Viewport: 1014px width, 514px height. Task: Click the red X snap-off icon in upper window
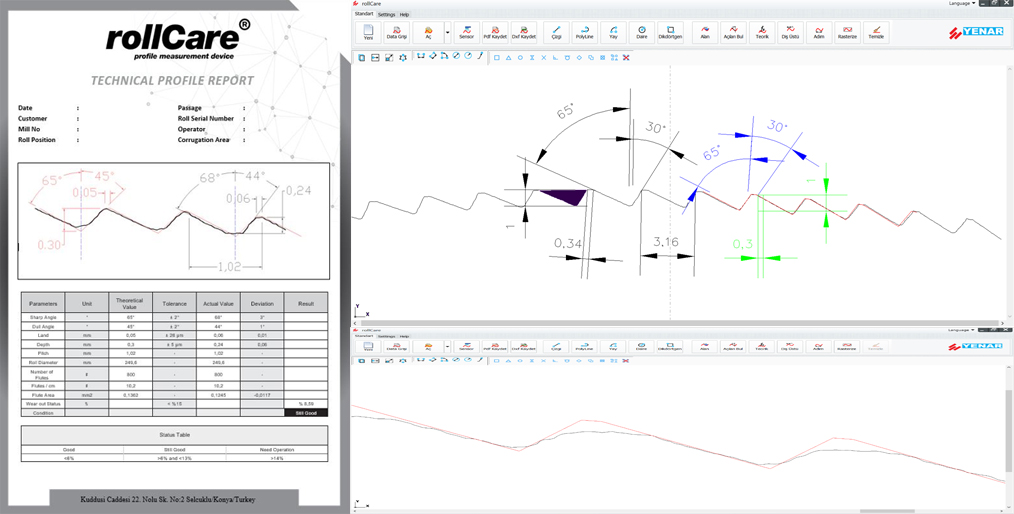(x=625, y=58)
